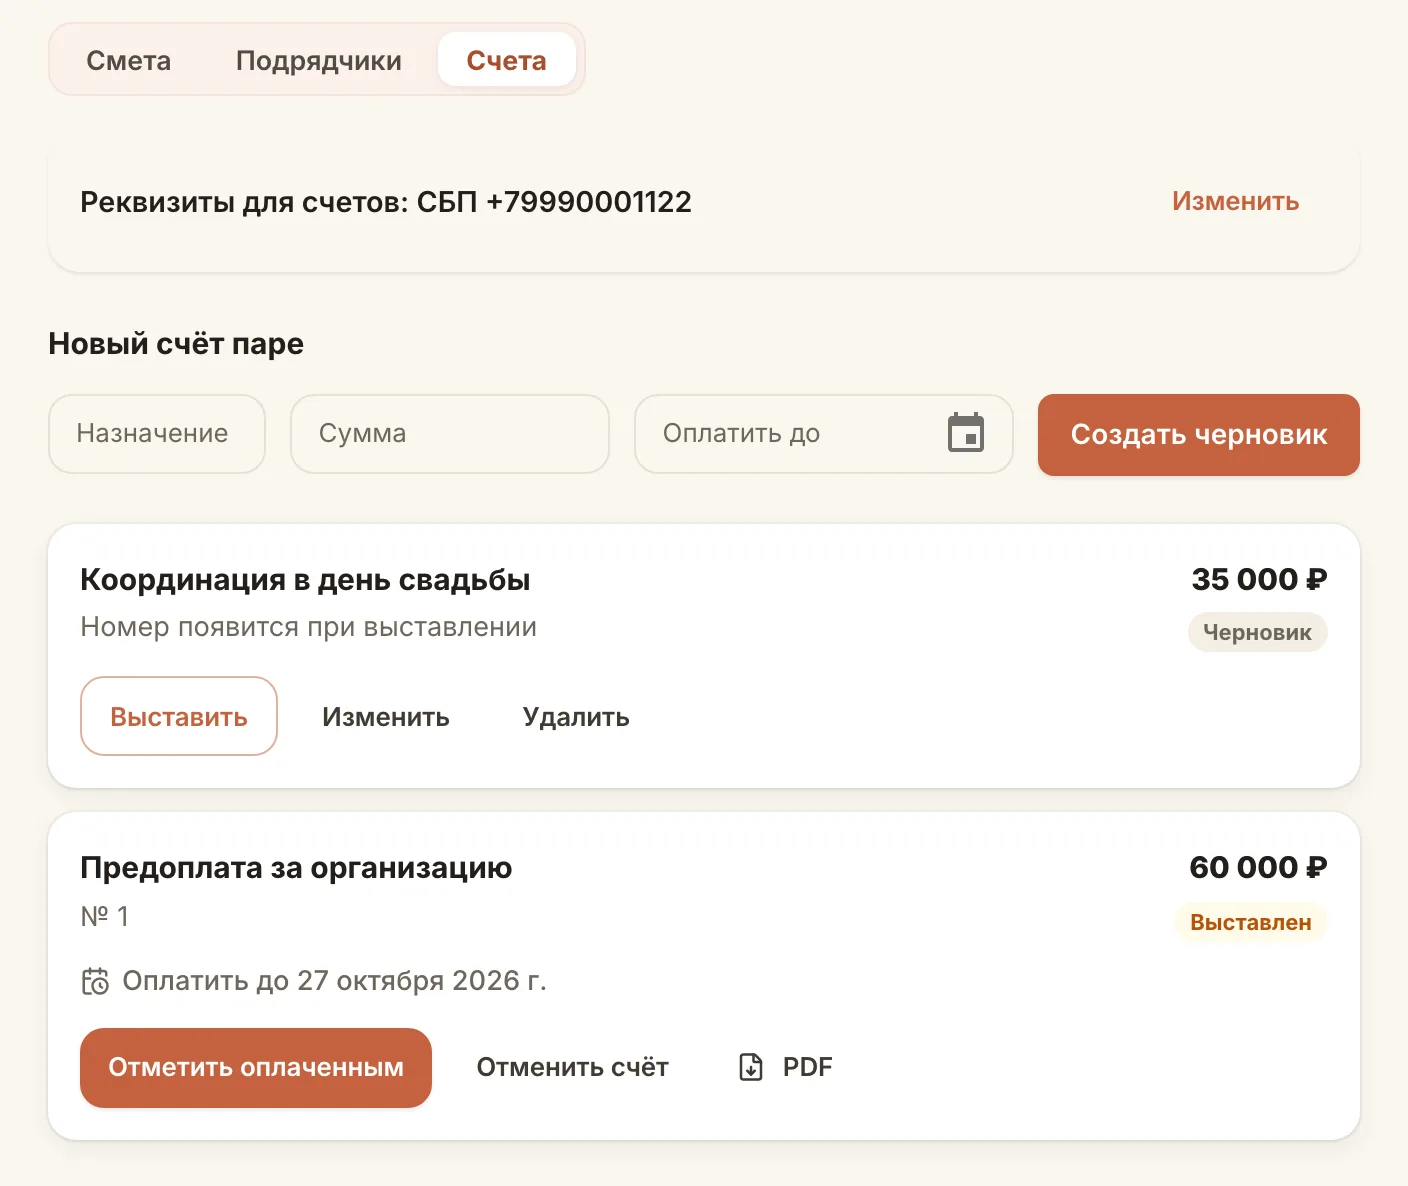1408x1186 pixels.
Task: Select the title Координация в день свадьбы
Action: click(305, 580)
